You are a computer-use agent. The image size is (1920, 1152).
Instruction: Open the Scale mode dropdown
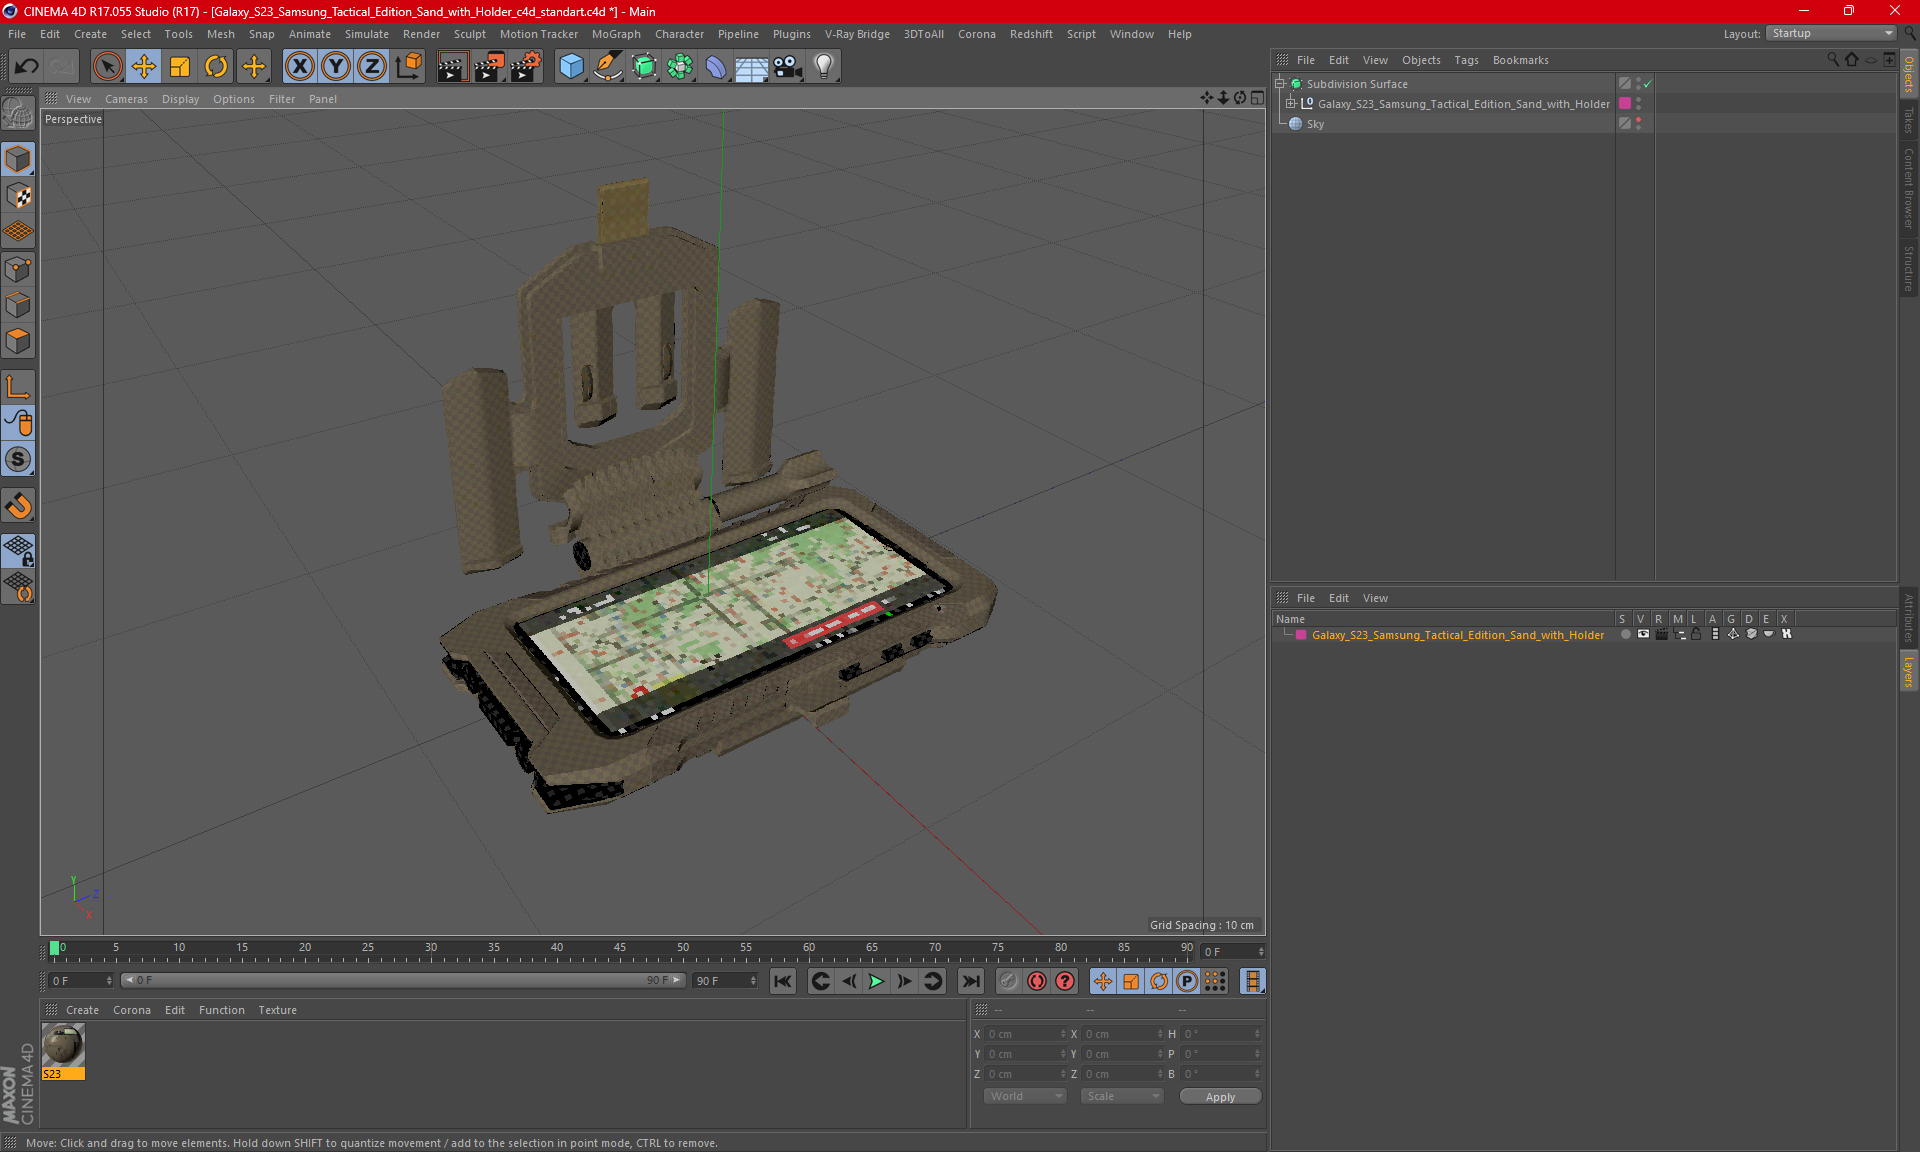click(1122, 1097)
